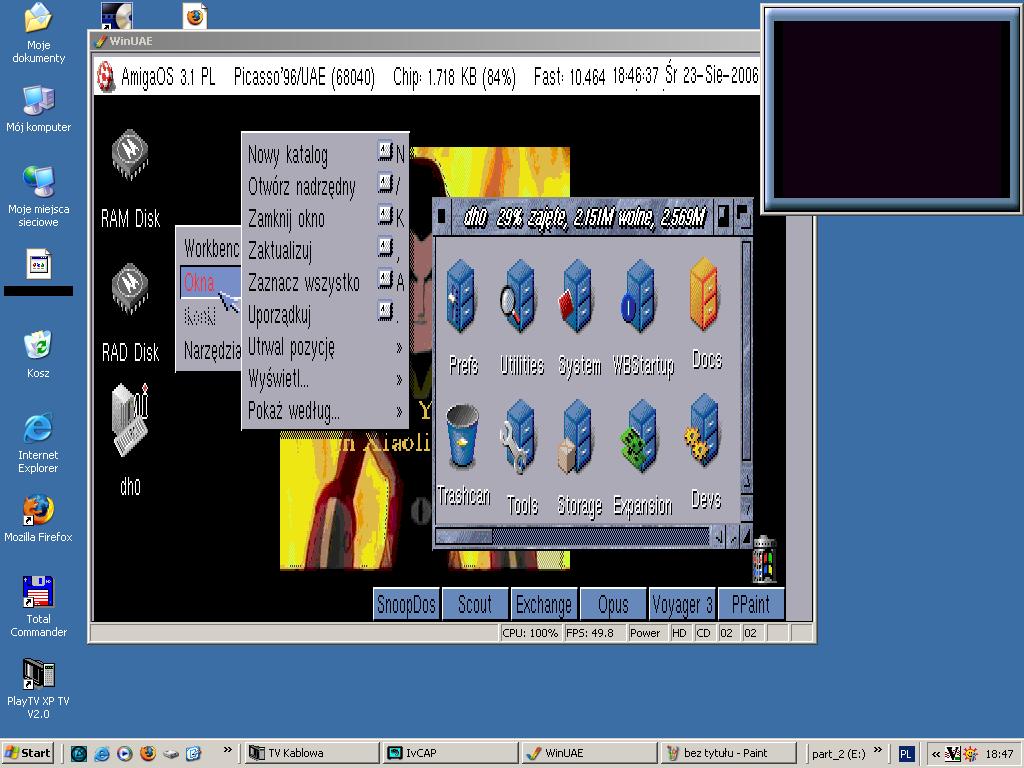
Task: Switch to TV Kablowa taskbar button
Action: pyautogui.click(x=312, y=753)
